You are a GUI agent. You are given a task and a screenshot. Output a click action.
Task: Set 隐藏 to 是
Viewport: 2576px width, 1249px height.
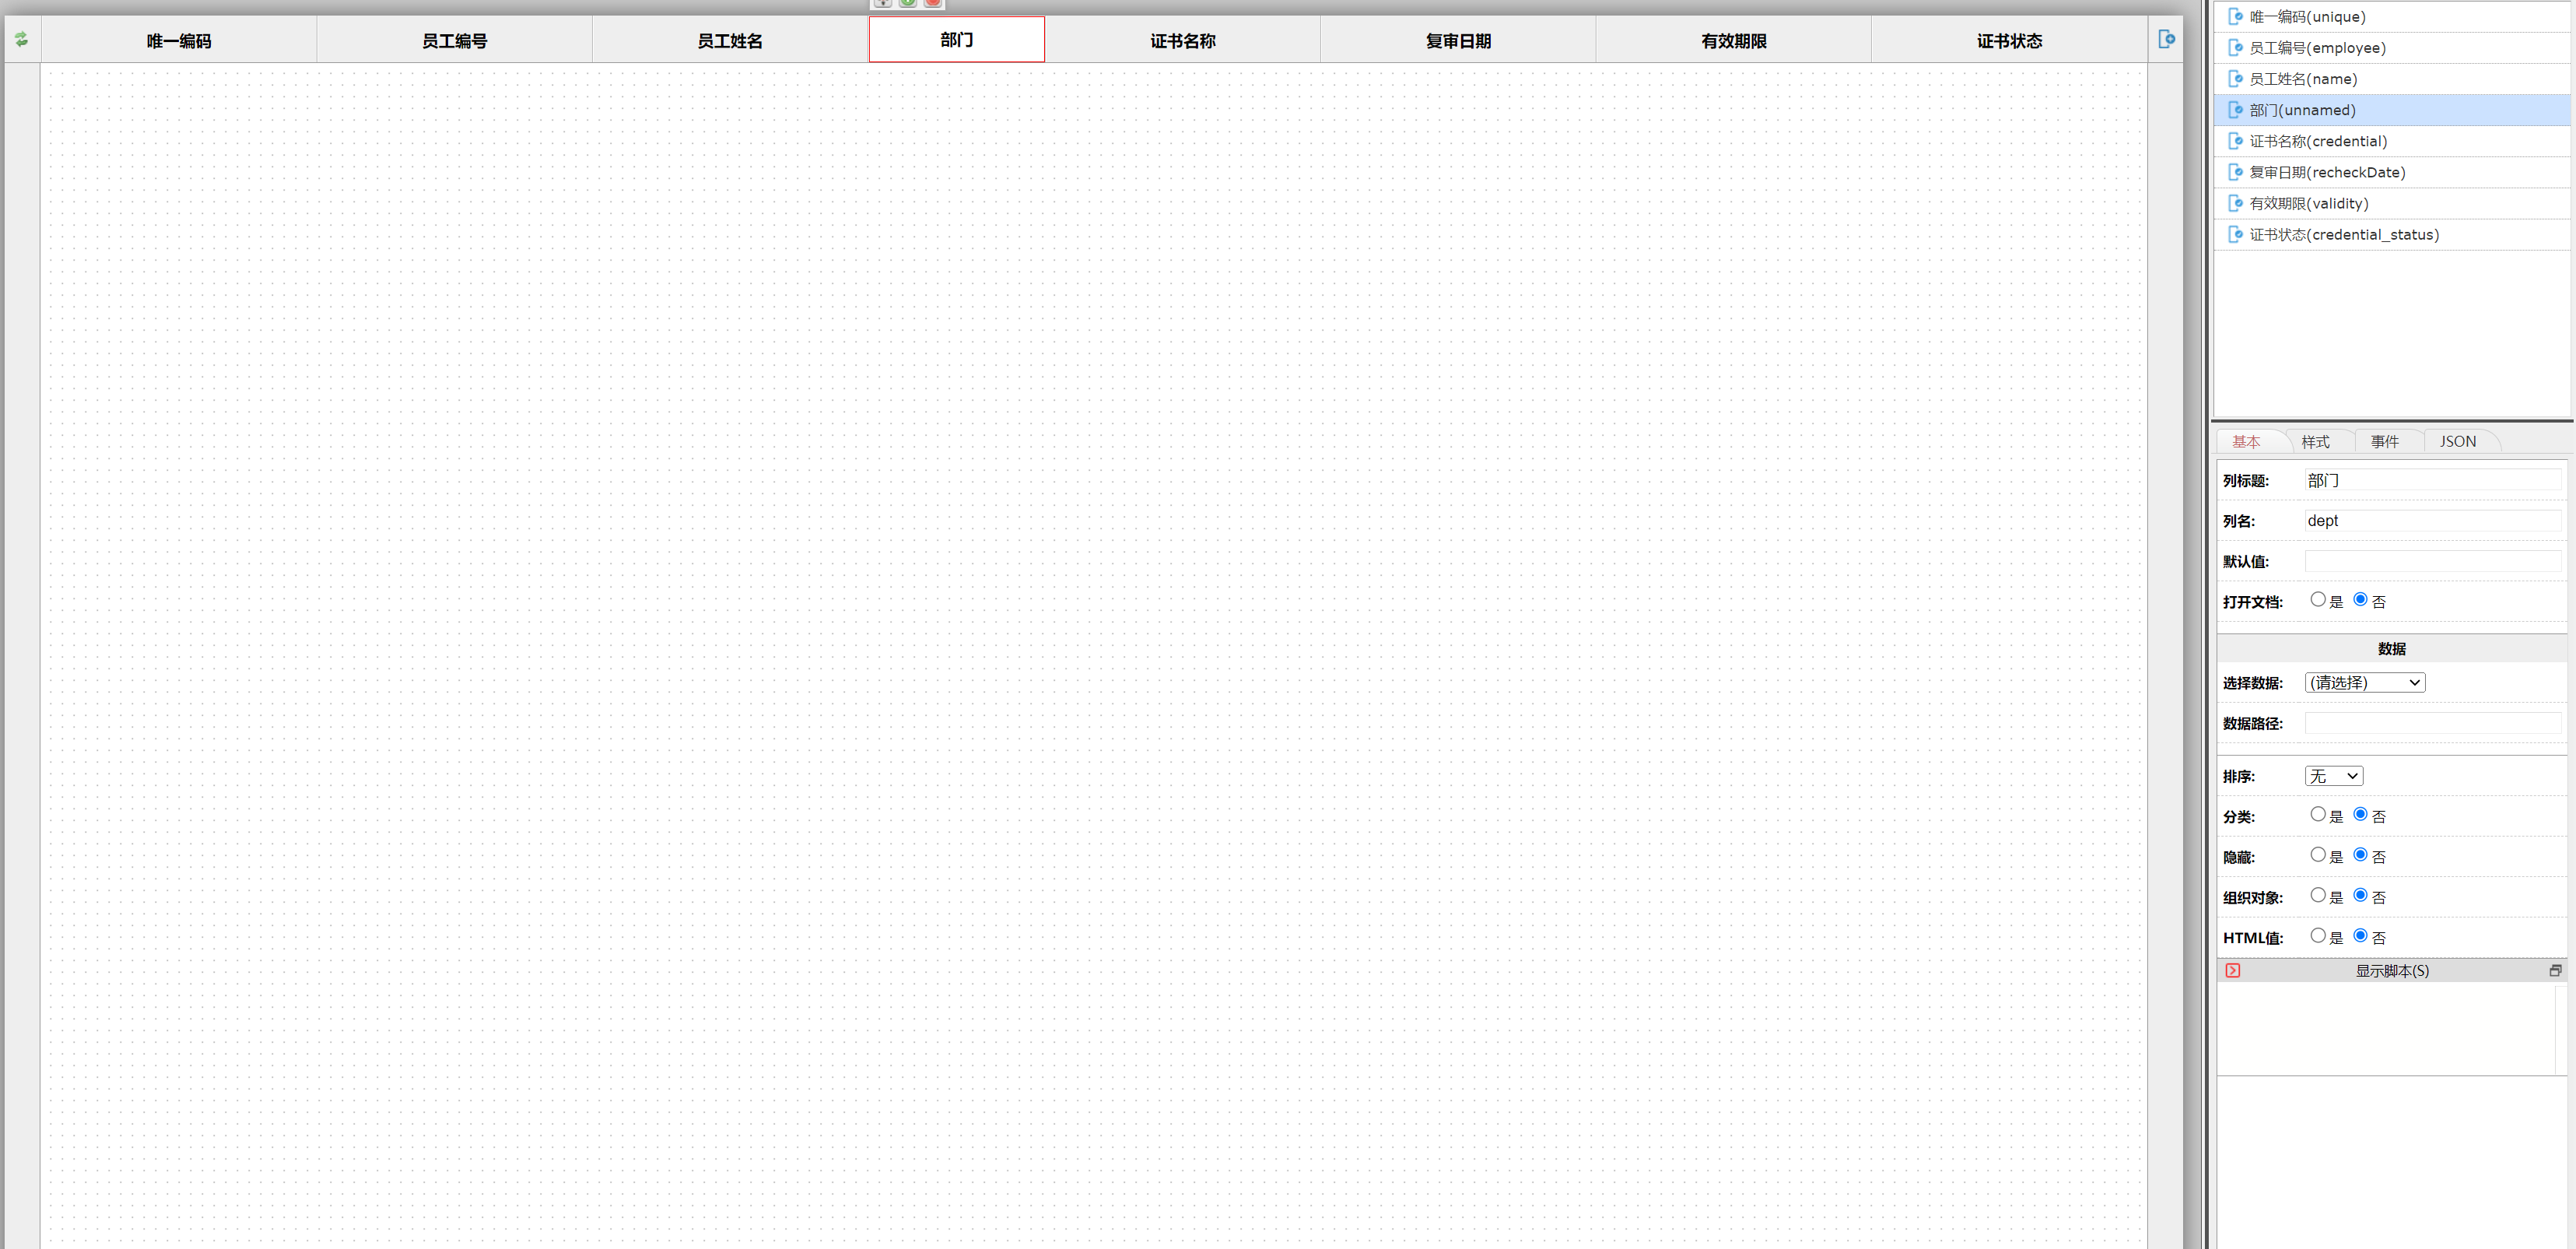pyautogui.click(x=2317, y=855)
